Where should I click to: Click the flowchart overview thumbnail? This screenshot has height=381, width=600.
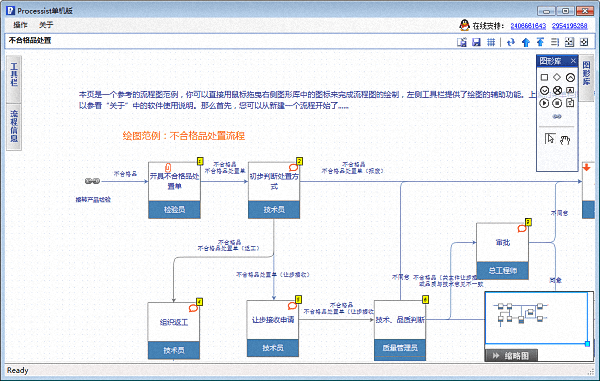pyautogui.click(x=537, y=318)
